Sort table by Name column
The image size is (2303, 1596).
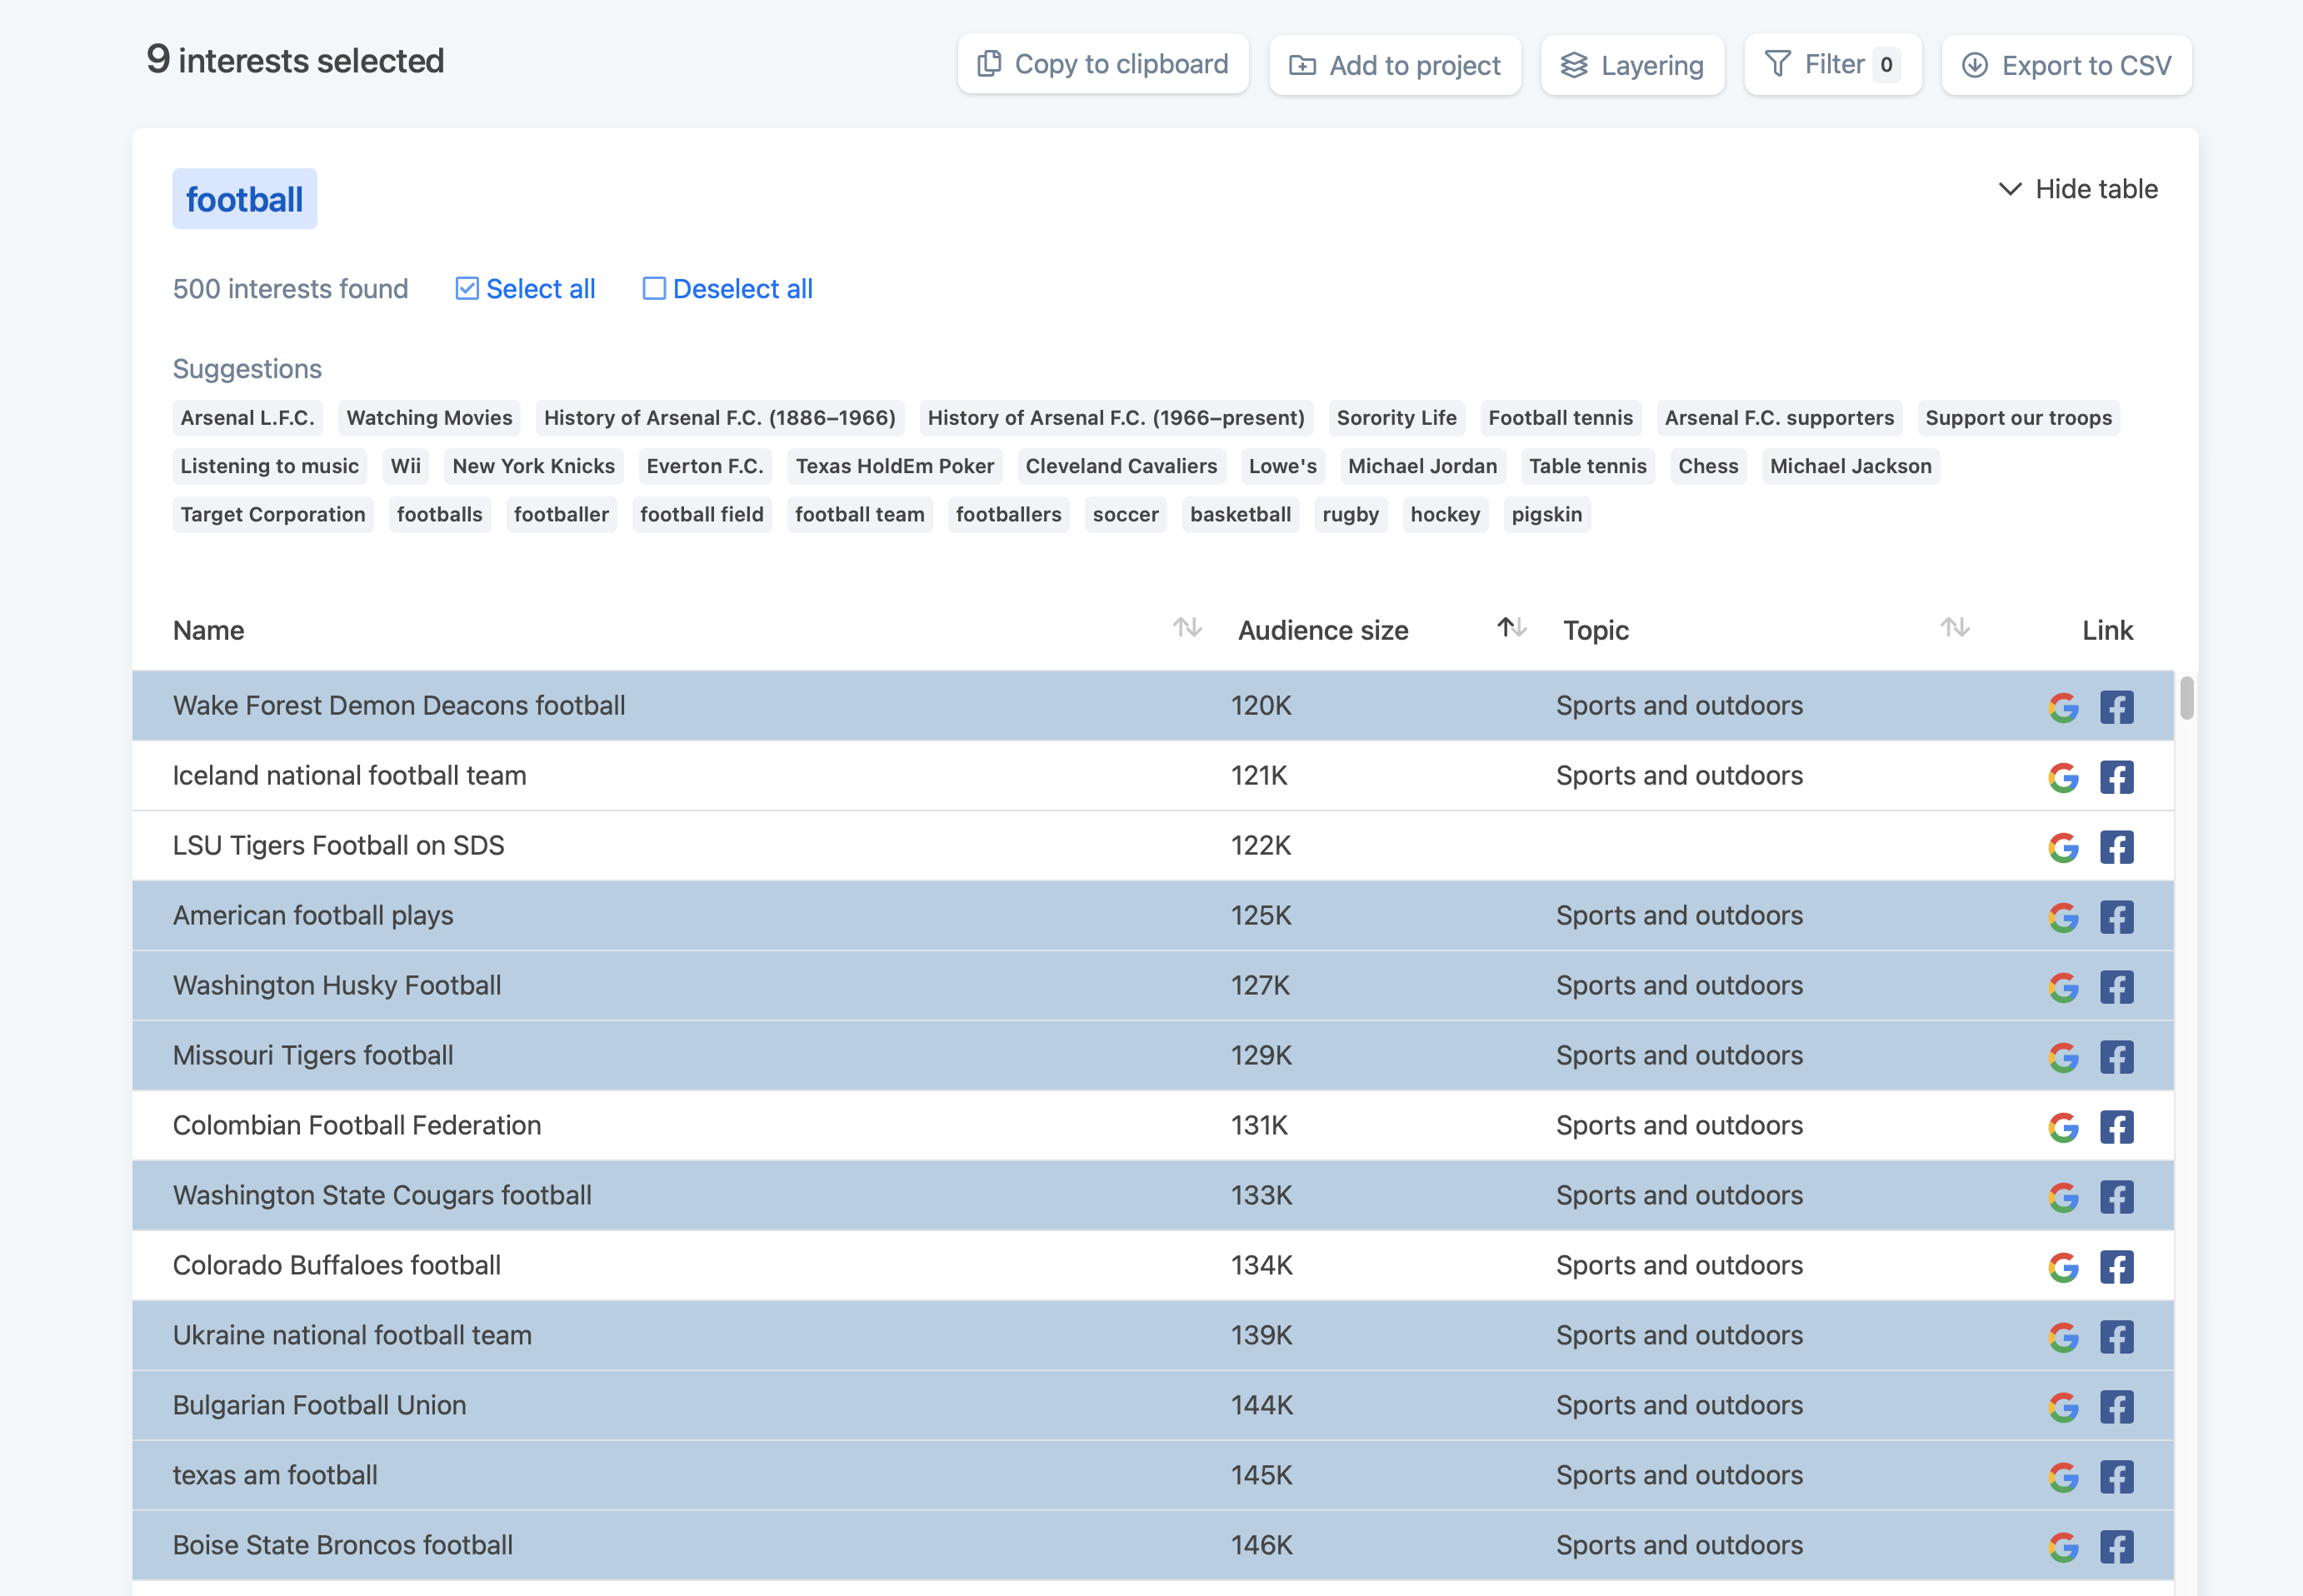1187,628
